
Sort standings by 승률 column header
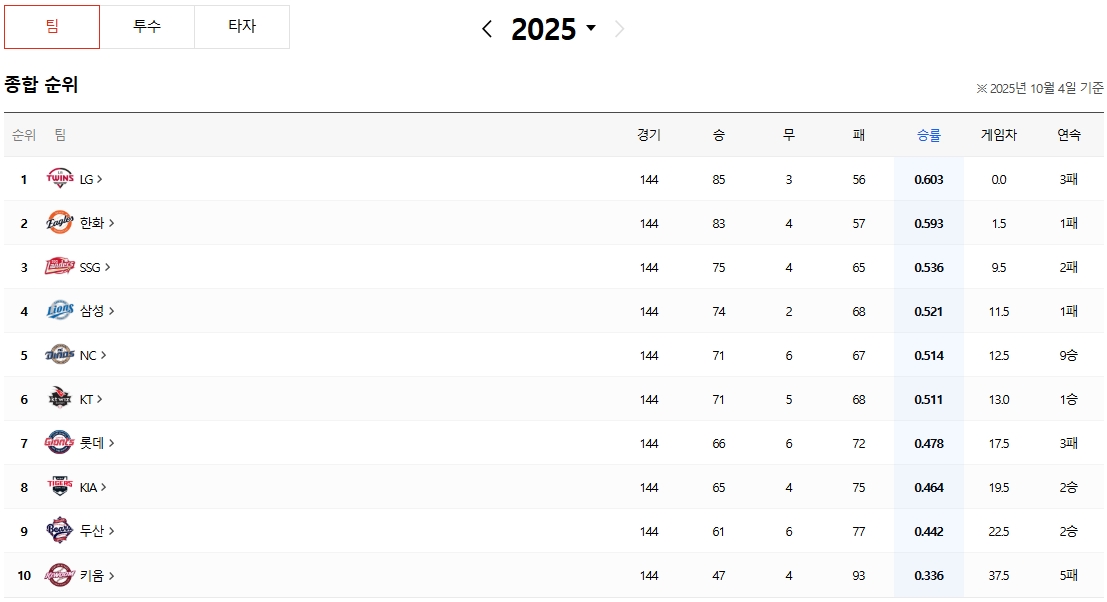pos(929,135)
